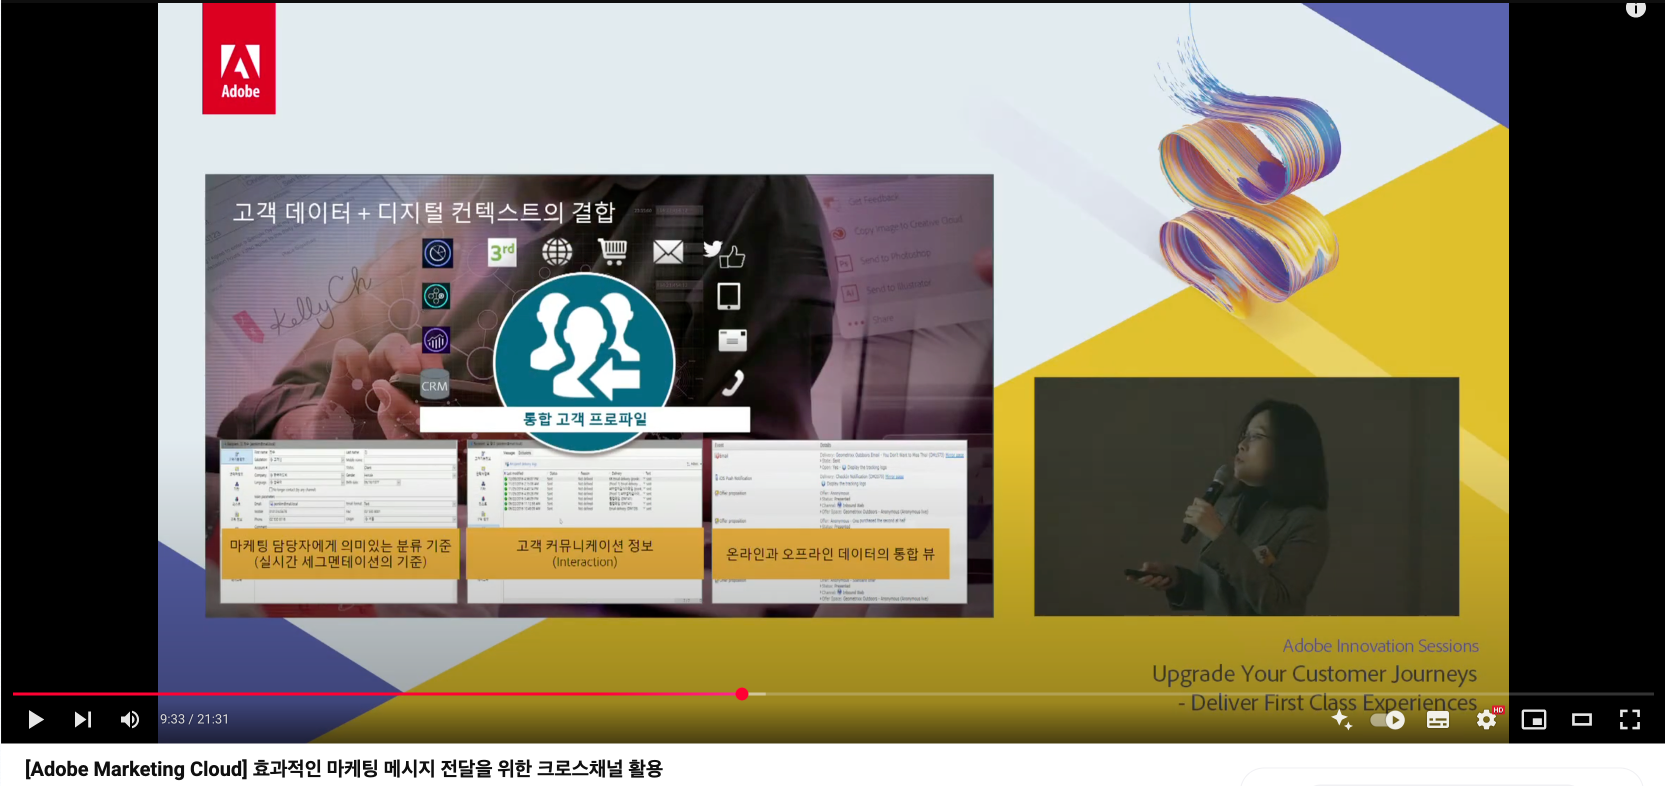Click the Adobe Marketing Cloud video title
1665x786 pixels.
[344, 769]
